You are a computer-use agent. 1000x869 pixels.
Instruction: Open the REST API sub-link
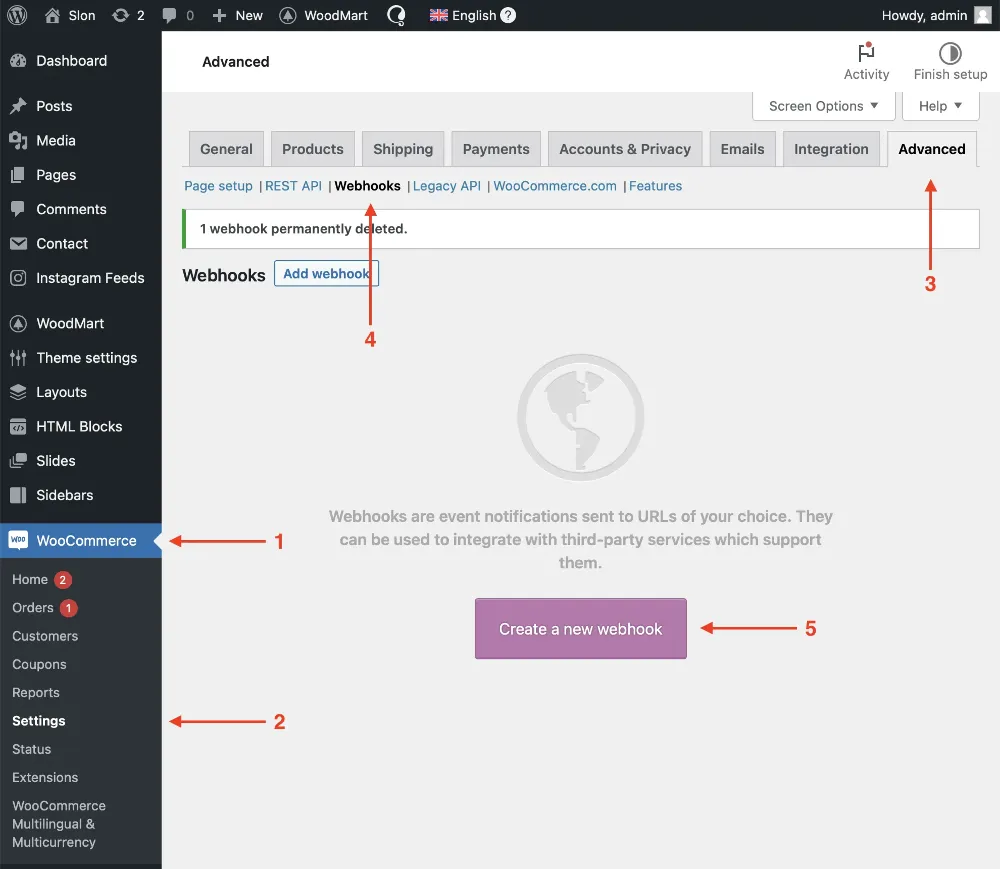click(x=293, y=186)
